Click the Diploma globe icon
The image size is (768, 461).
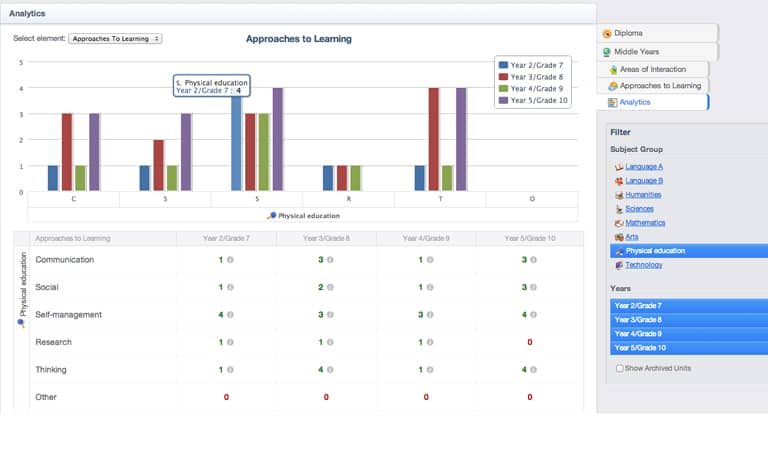607,33
